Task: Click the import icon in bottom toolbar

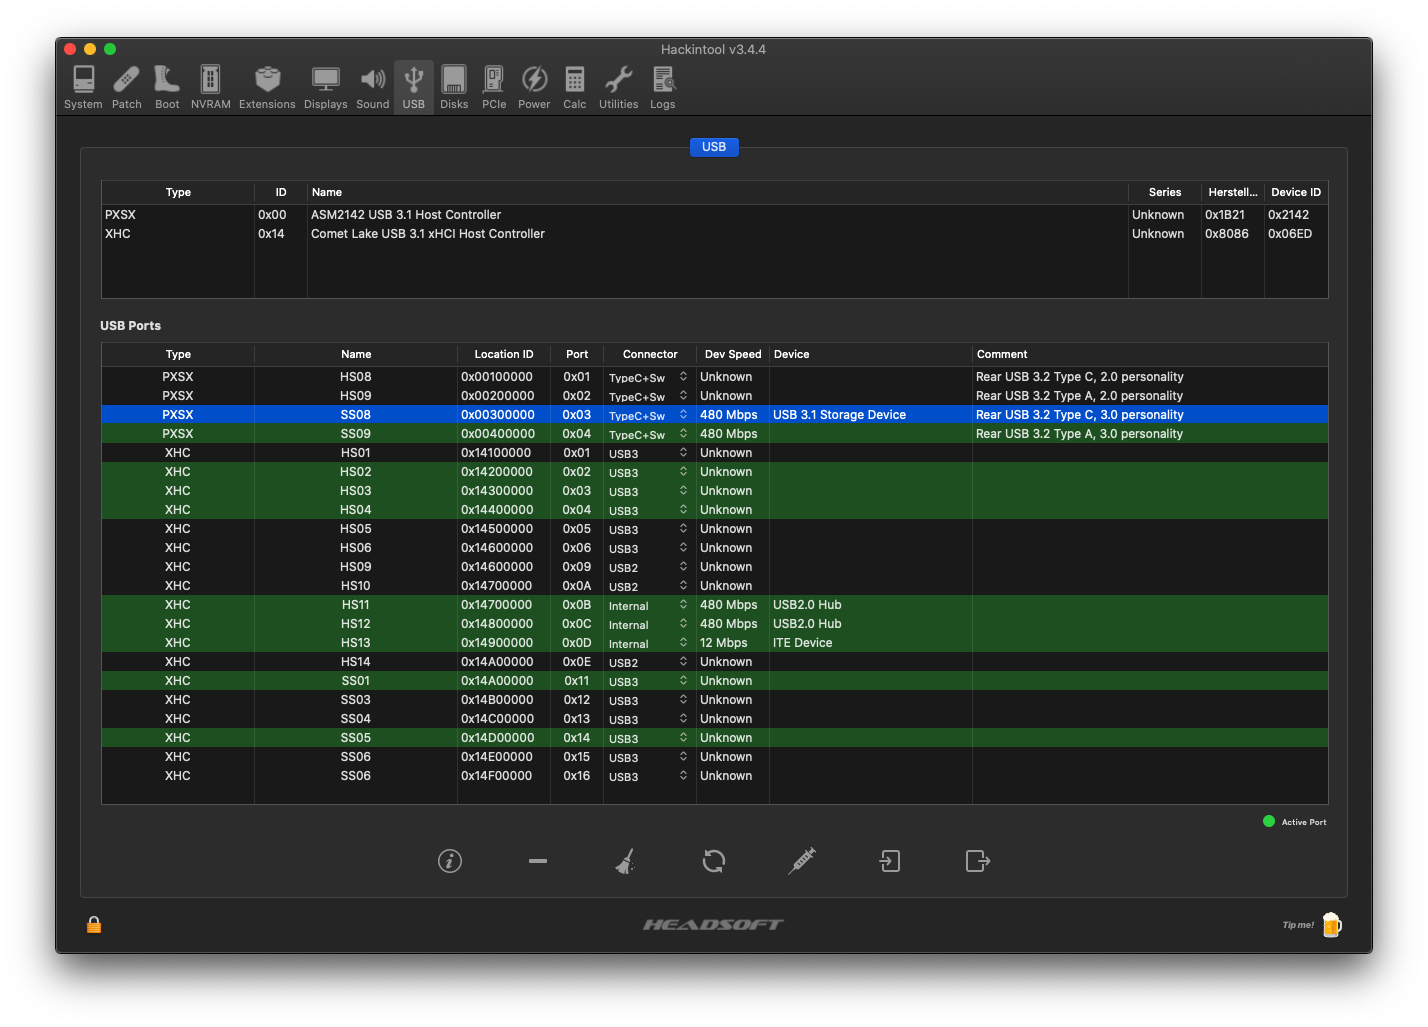Action: [x=890, y=861]
